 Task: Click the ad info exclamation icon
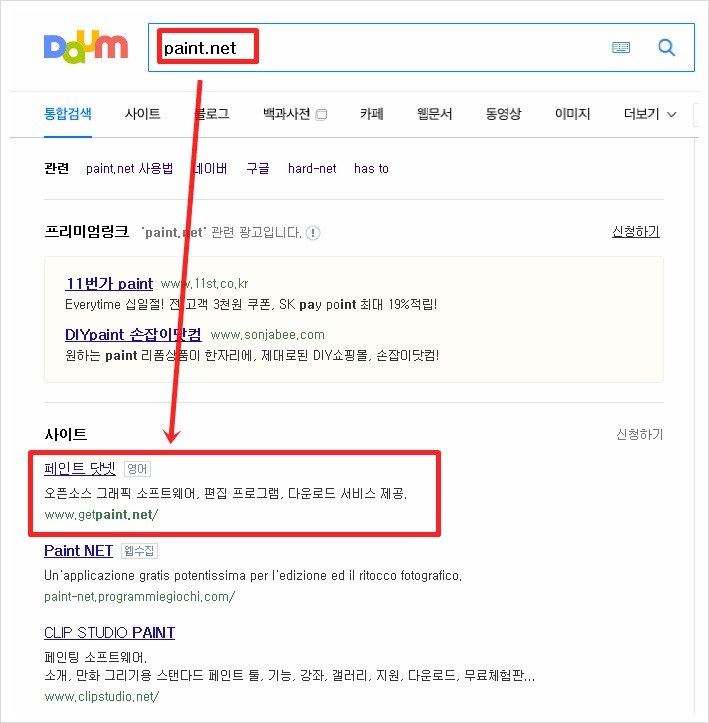pos(313,233)
